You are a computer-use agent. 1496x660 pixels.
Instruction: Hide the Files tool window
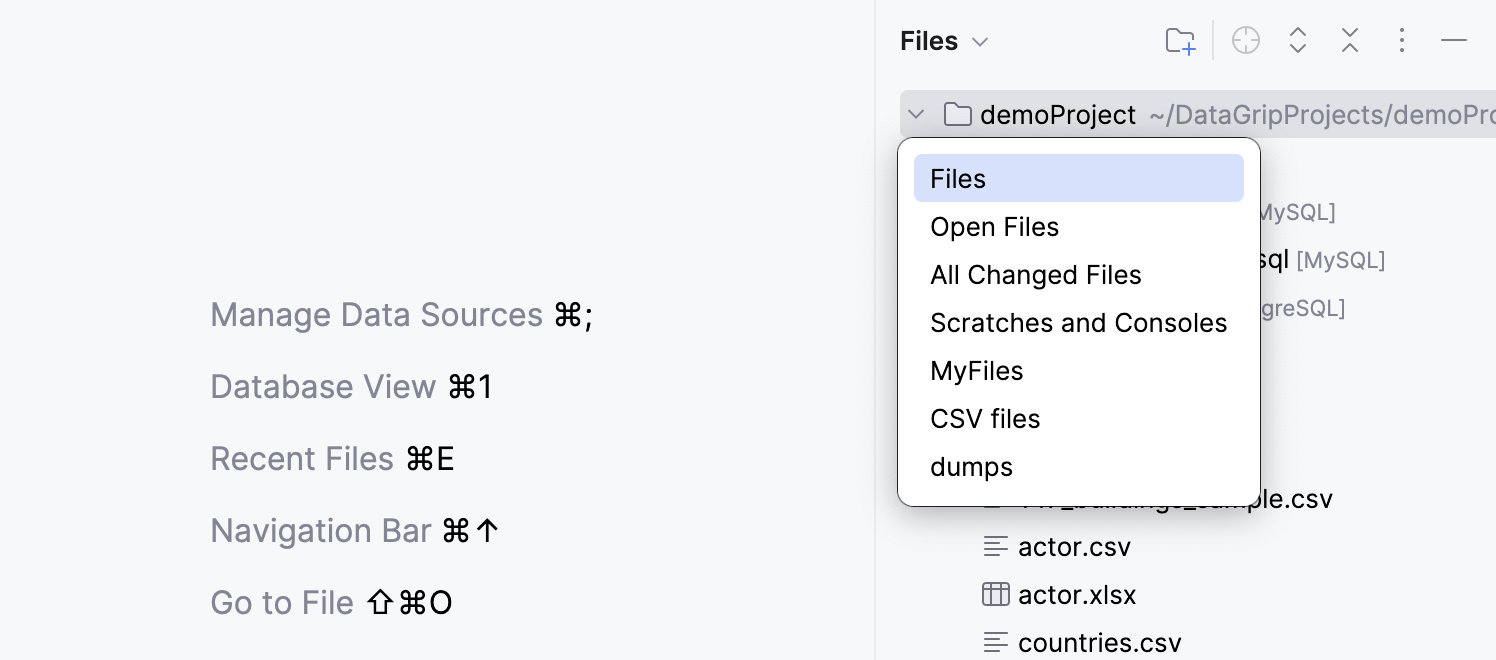[1454, 40]
